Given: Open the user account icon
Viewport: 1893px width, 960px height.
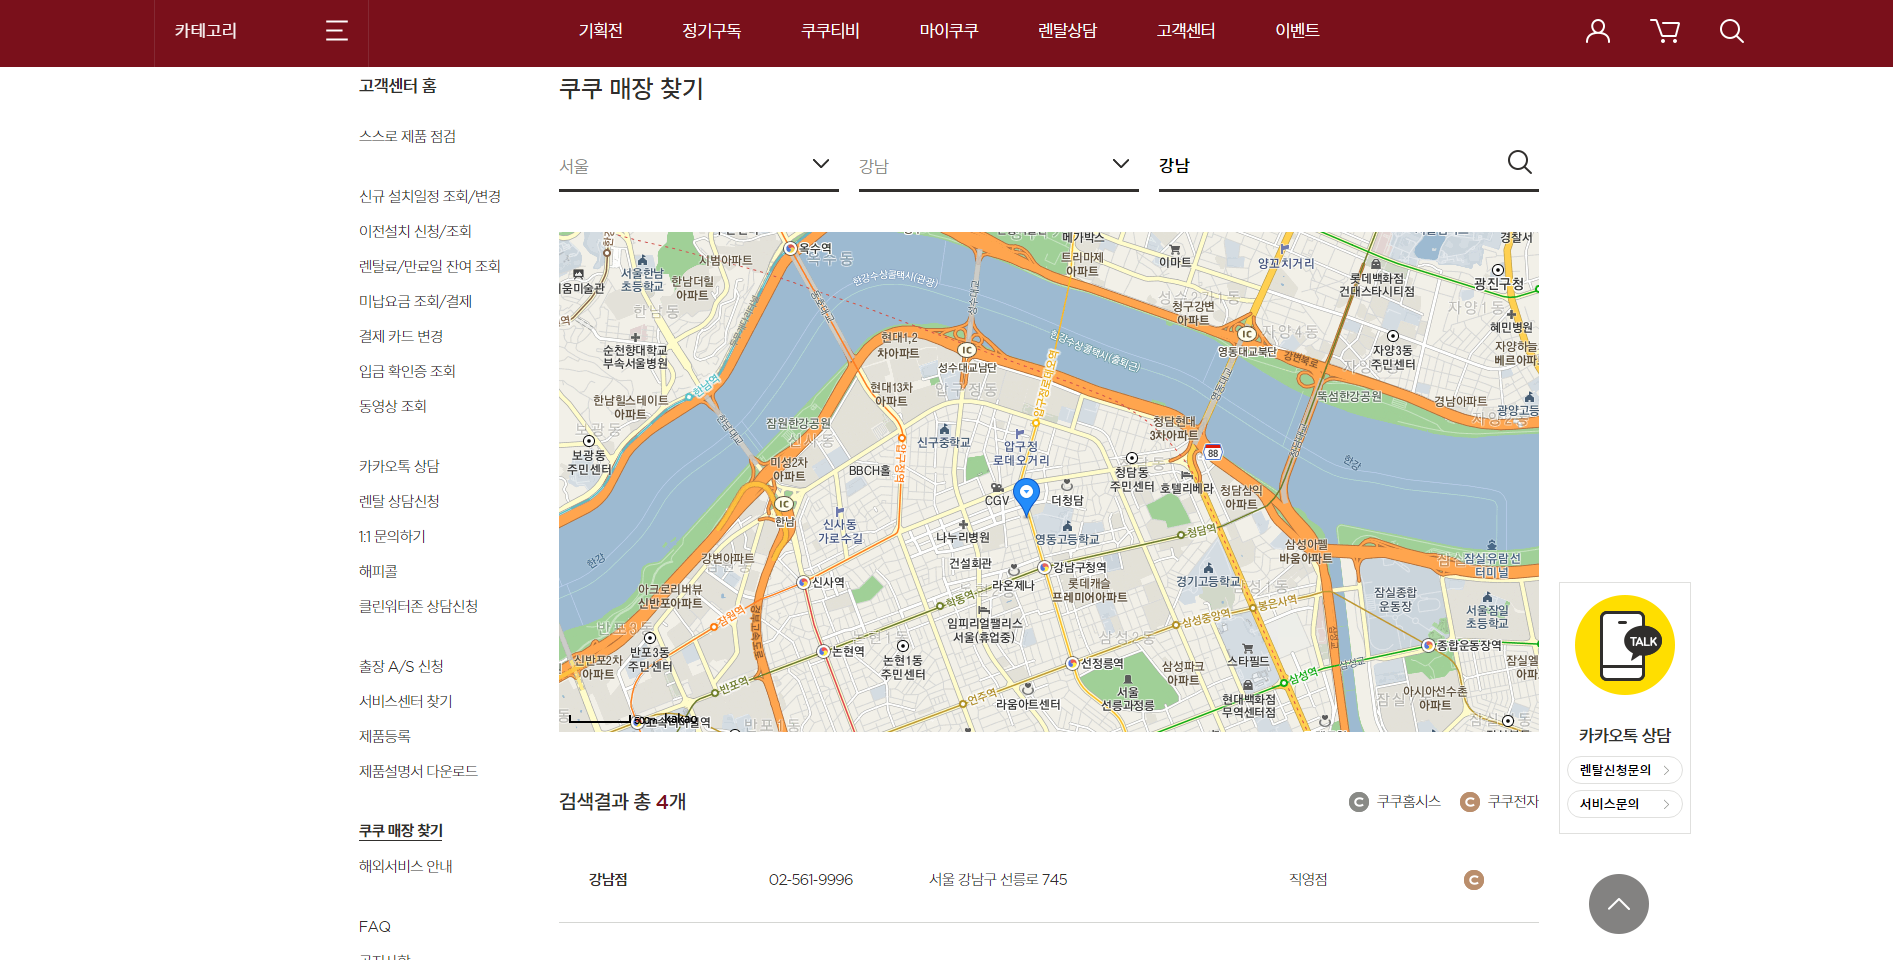Looking at the screenshot, I should (1598, 31).
